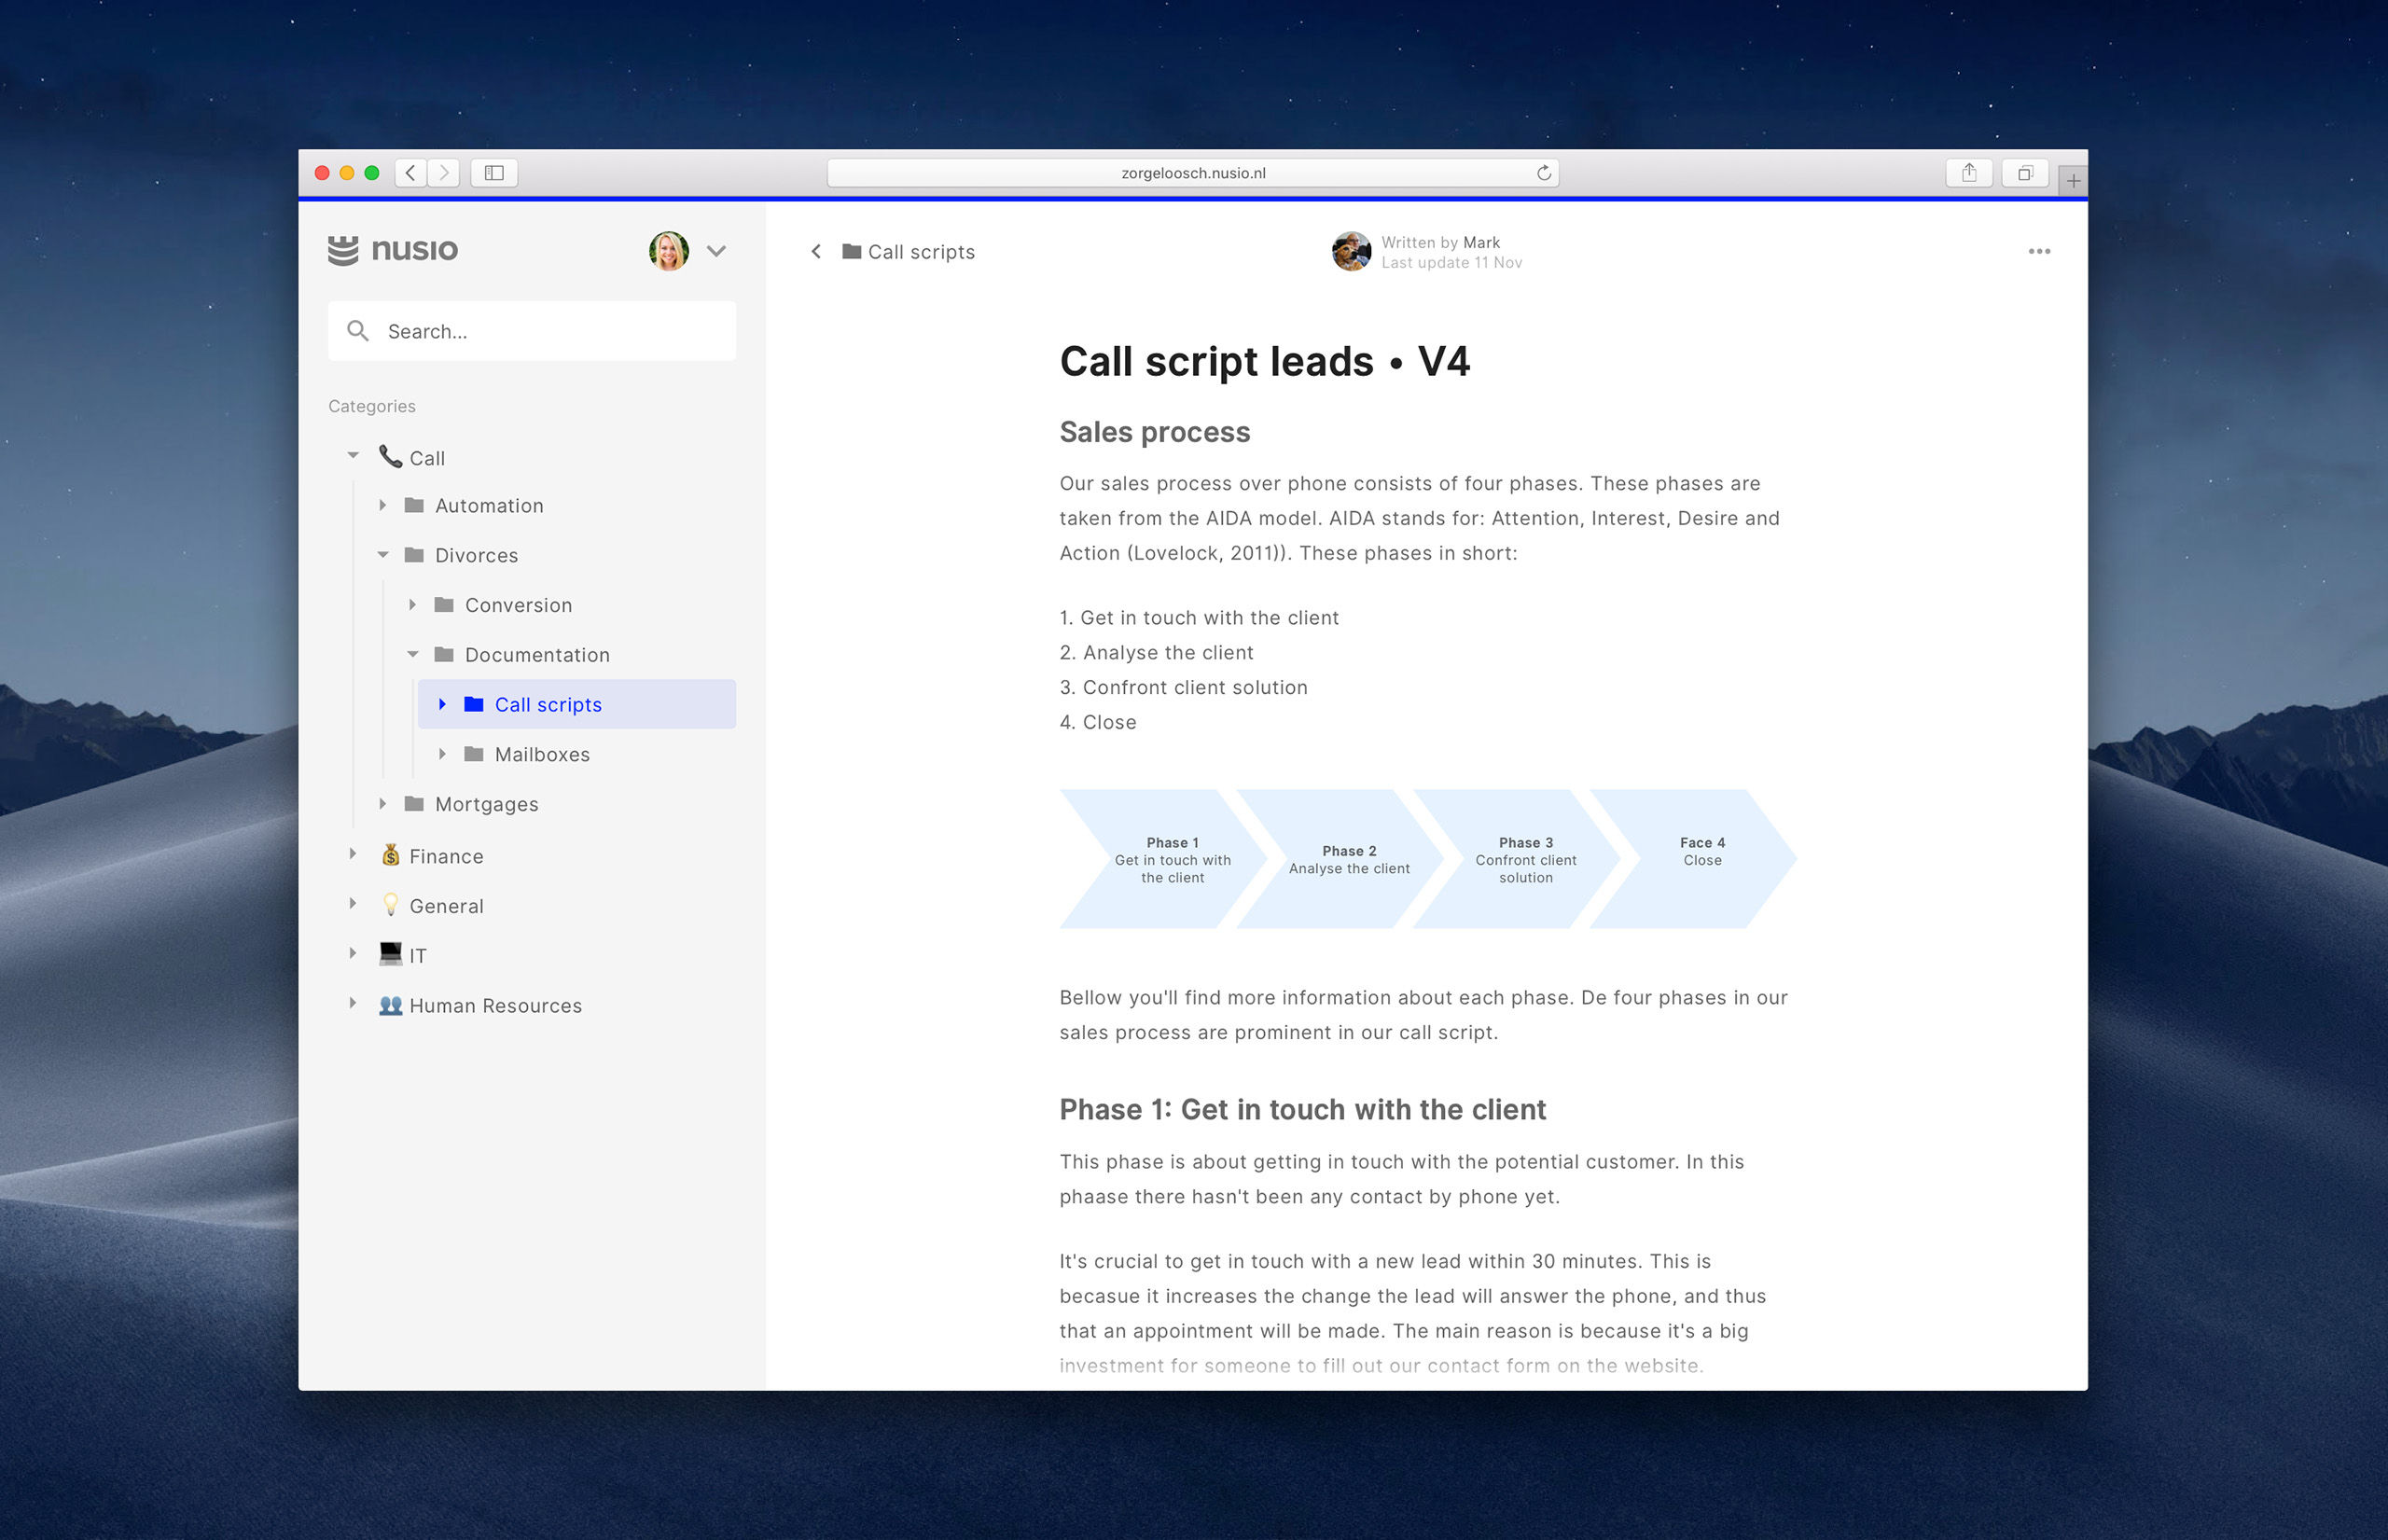Click the author name Mark

[1481, 243]
